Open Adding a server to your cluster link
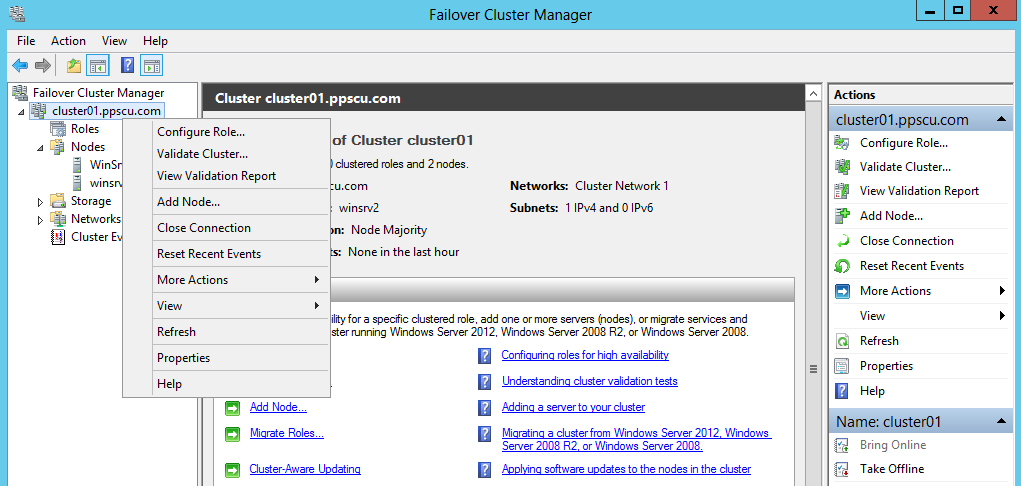Viewport: 1021px width, 486px height. [573, 407]
